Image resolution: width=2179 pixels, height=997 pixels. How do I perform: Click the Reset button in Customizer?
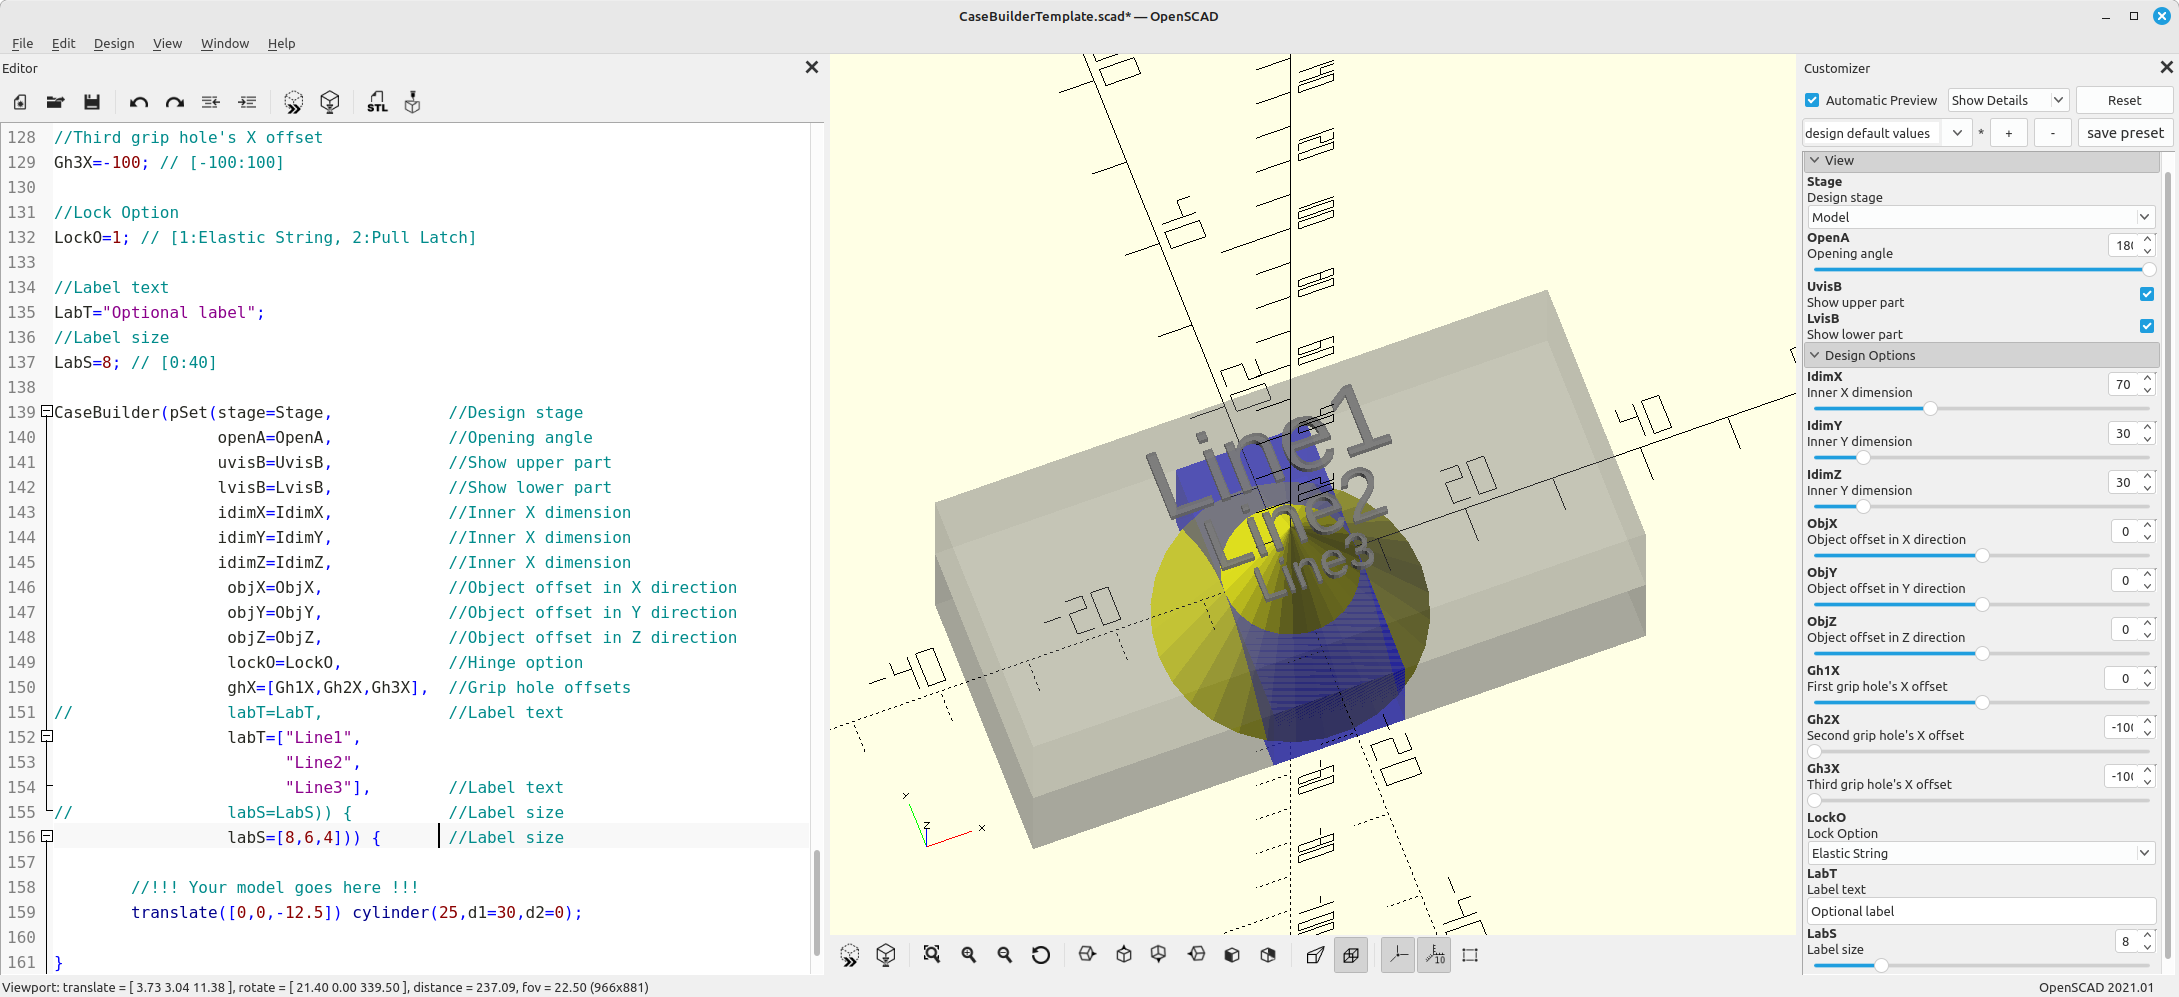2124,100
